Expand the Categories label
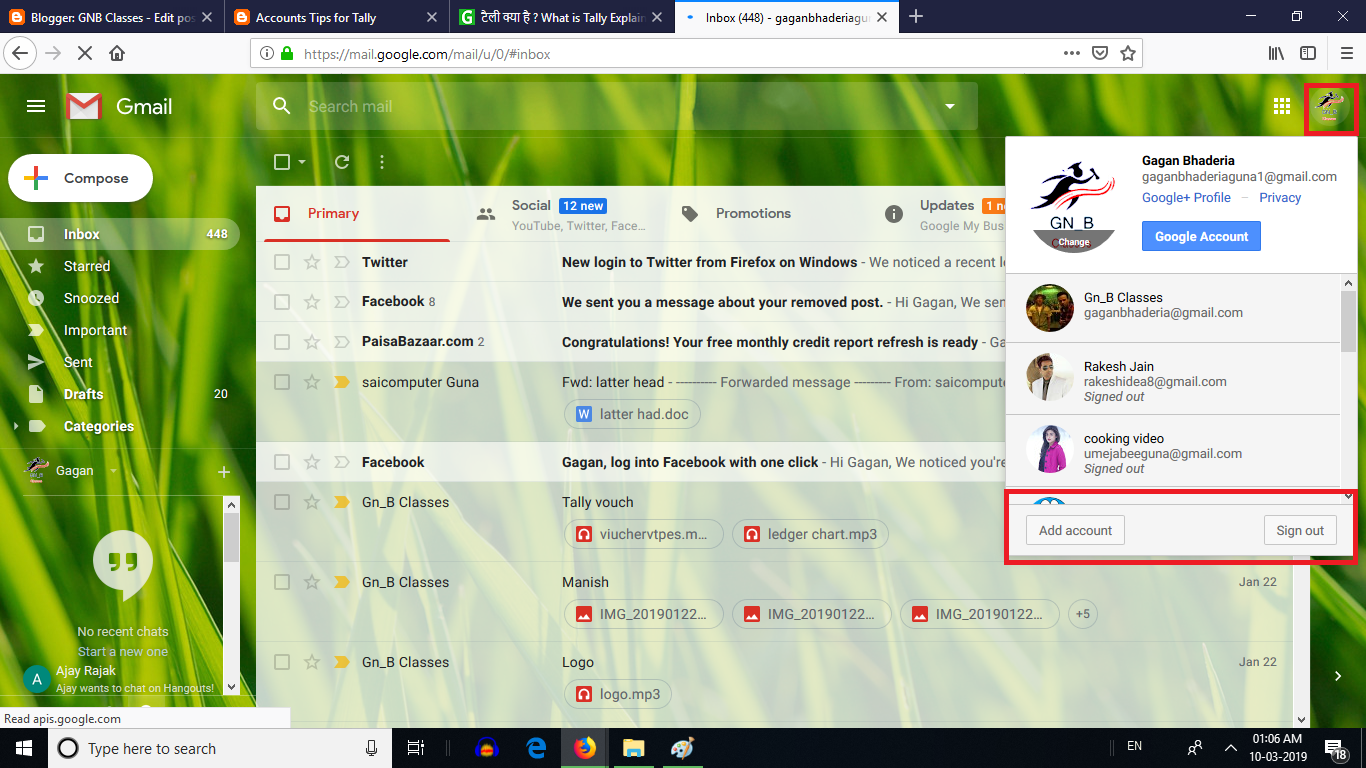The width and height of the screenshot is (1366, 768). pos(15,426)
